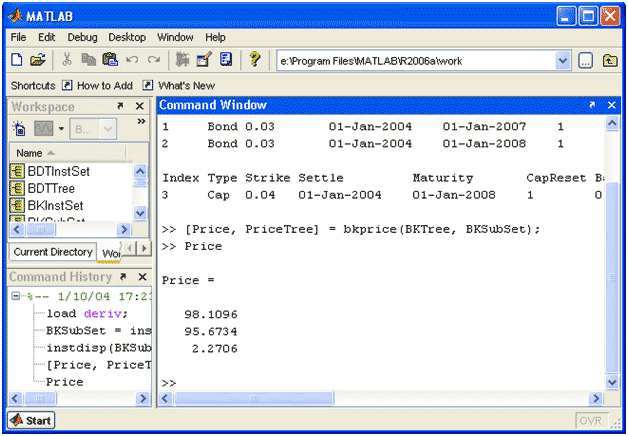Open the Window menu

[x=175, y=37]
